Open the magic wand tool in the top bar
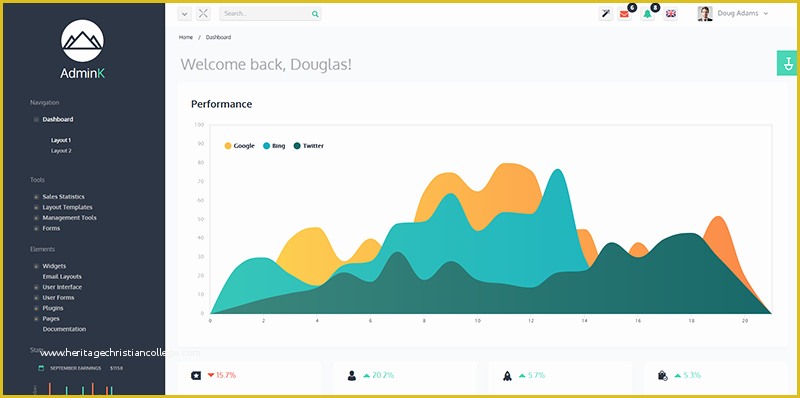This screenshot has height=398, width=800. 606,14
